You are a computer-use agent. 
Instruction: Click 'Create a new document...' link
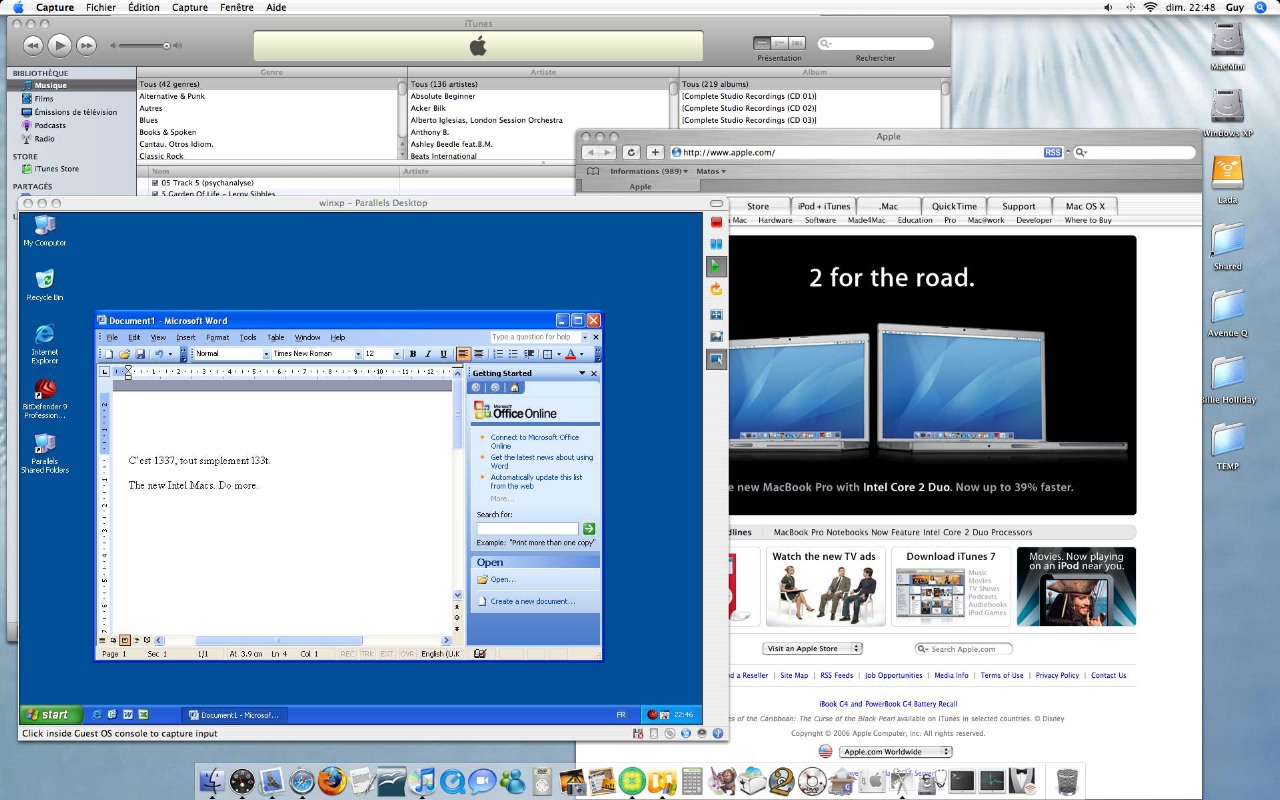pyautogui.click(x=532, y=601)
